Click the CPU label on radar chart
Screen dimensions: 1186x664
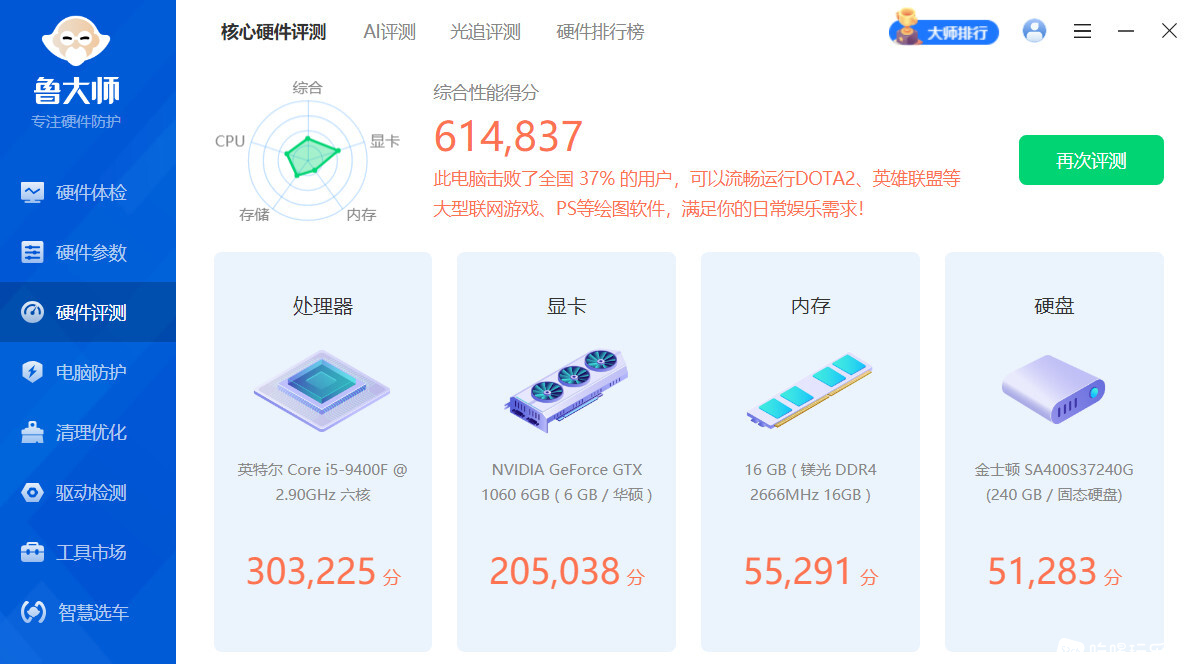[x=230, y=141]
